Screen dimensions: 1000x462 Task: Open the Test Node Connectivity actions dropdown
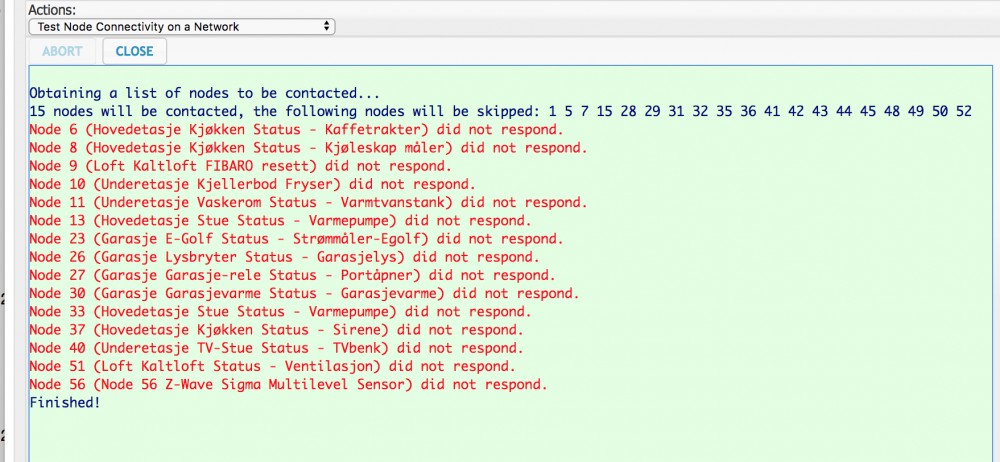[x=181, y=27]
